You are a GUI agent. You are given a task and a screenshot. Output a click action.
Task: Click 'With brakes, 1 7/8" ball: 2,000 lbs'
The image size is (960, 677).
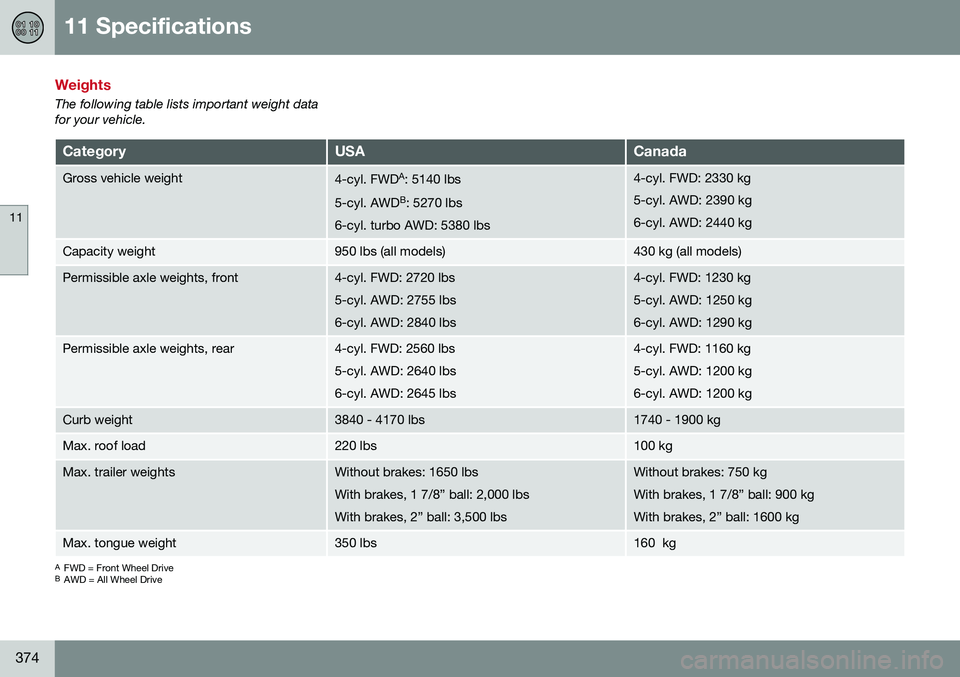coord(432,495)
